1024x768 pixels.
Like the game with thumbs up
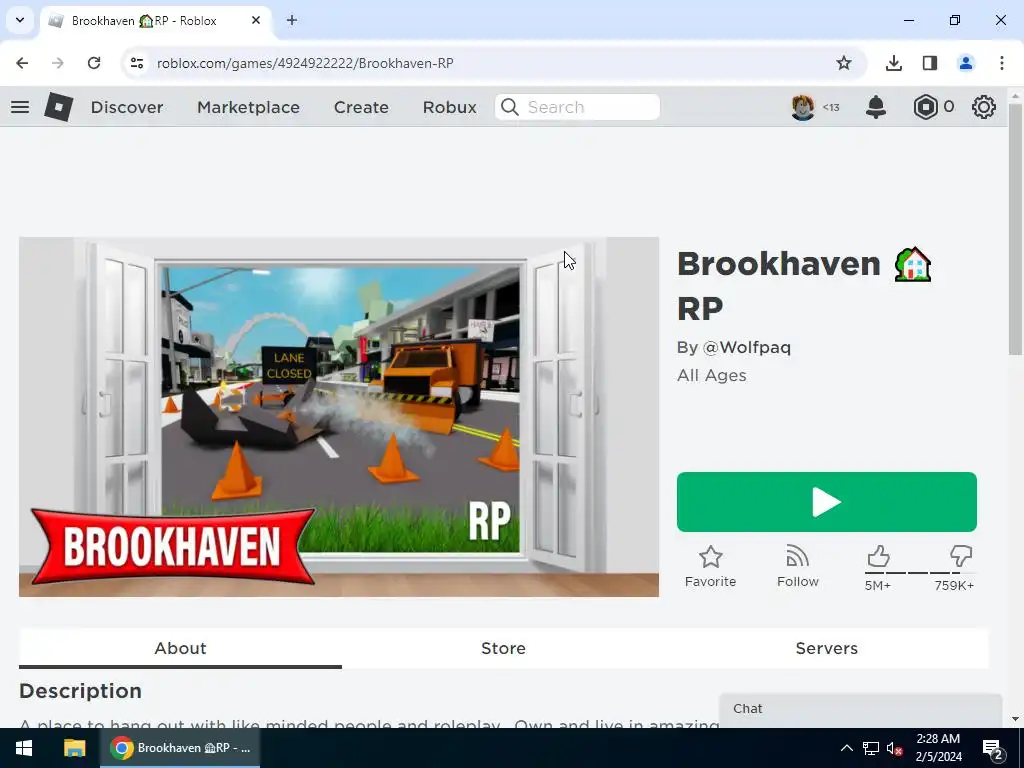coord(878,556)
